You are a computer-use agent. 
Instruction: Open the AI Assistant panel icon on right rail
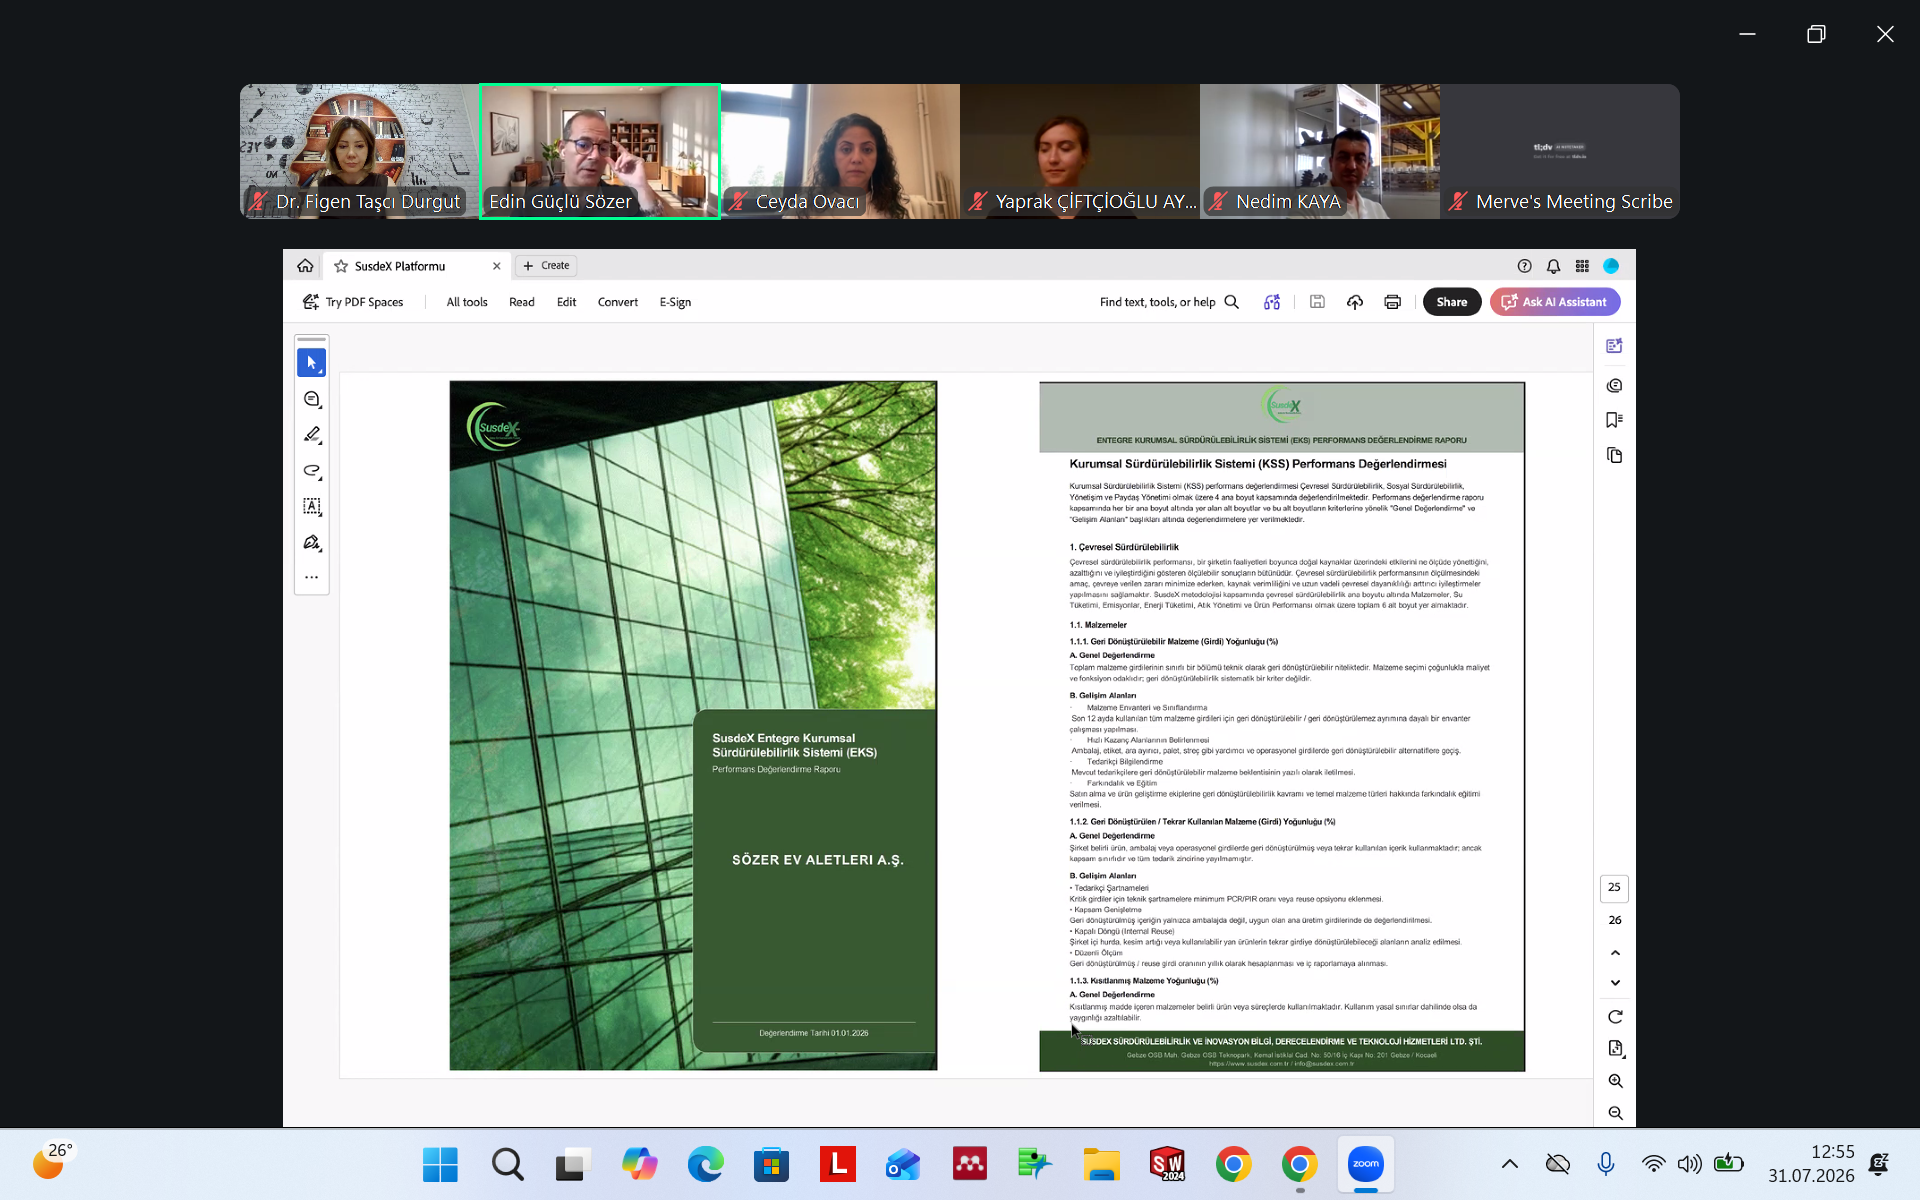pyautogui.click(x=1614, y=346)
